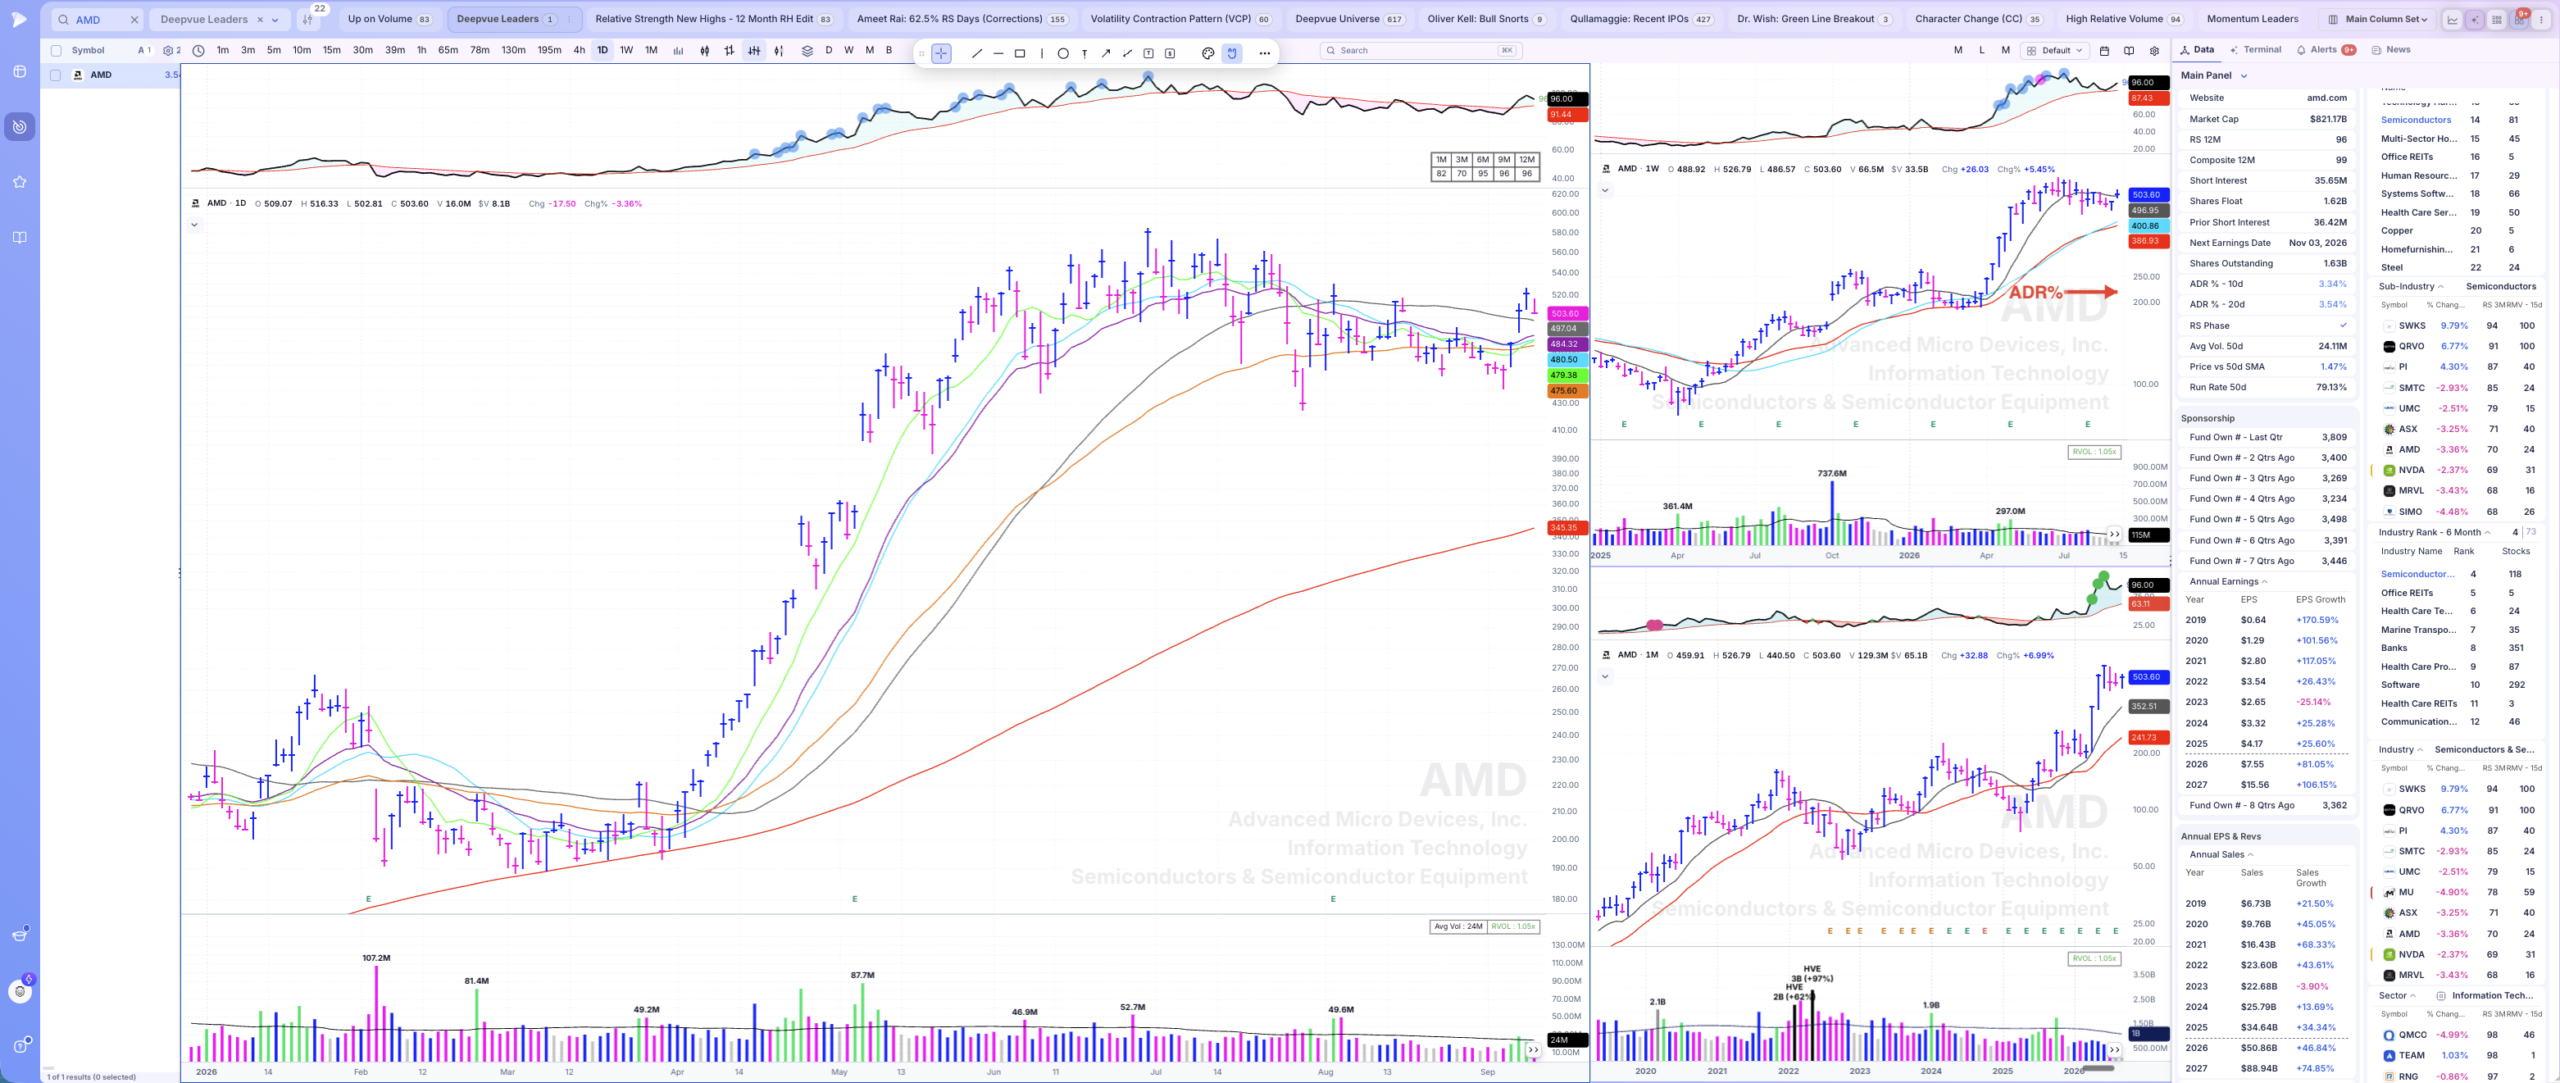
Task: Toggle the magnet snap mode
Action: (1232, 53)
